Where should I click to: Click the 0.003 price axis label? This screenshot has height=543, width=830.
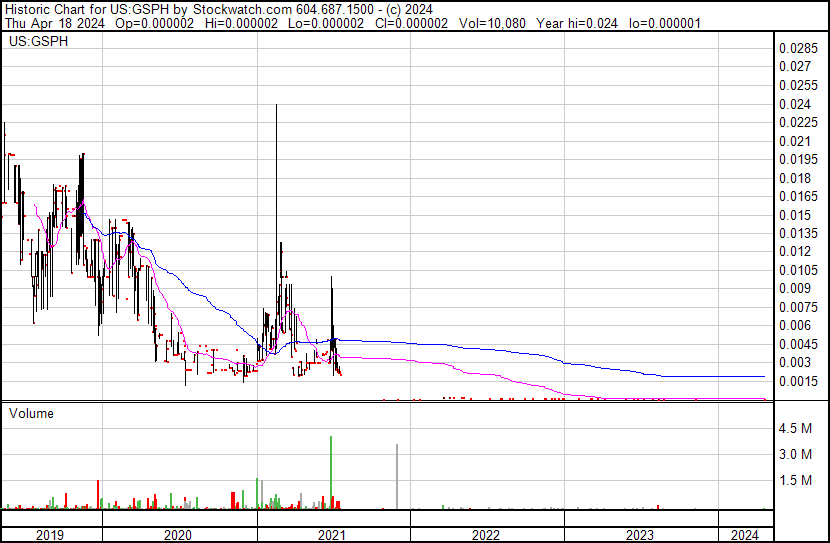click(795, 363)
